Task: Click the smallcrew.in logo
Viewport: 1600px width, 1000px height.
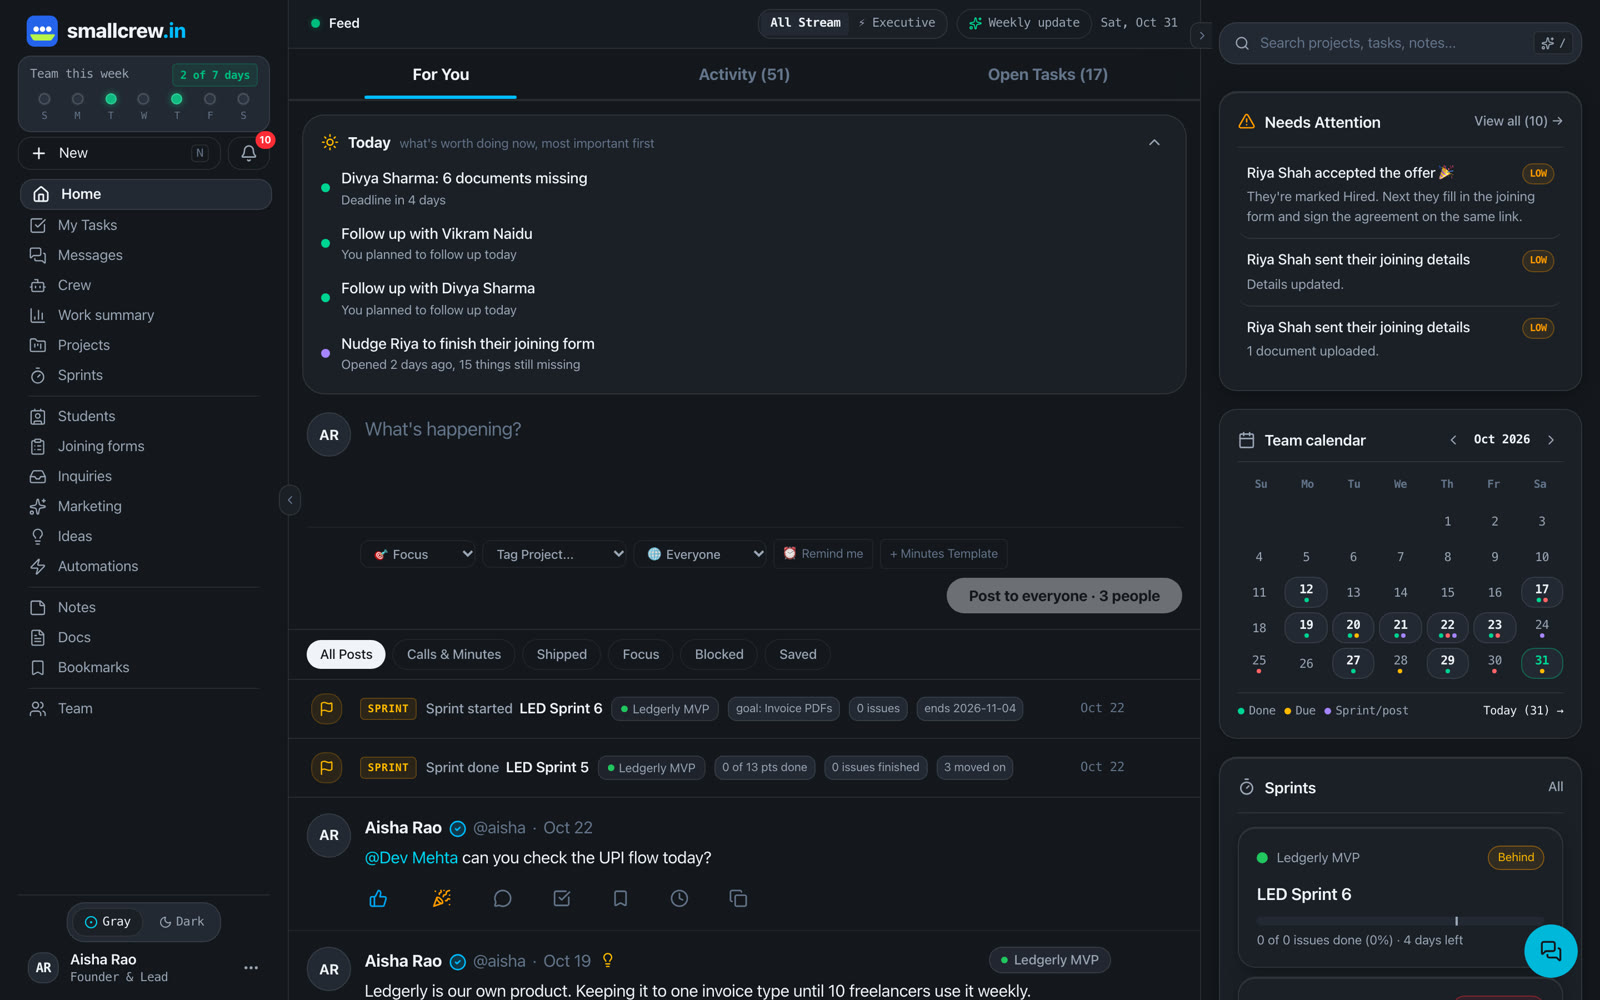Action: coord(106,31)
